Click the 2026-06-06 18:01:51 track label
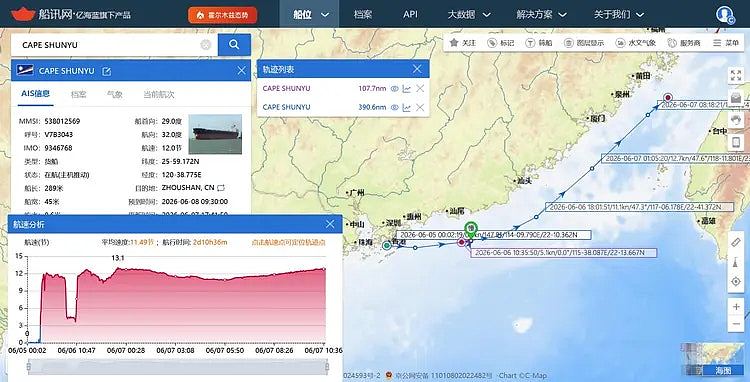750x382 pixels. (640, 207)
